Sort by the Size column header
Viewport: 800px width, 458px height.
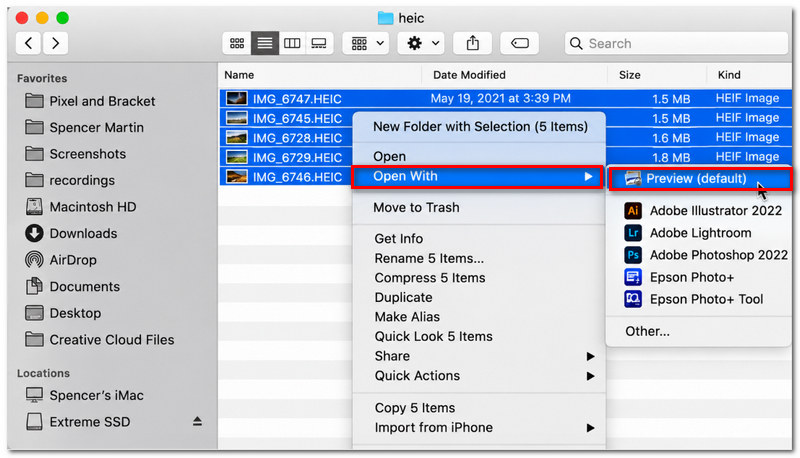click(630, 75)
